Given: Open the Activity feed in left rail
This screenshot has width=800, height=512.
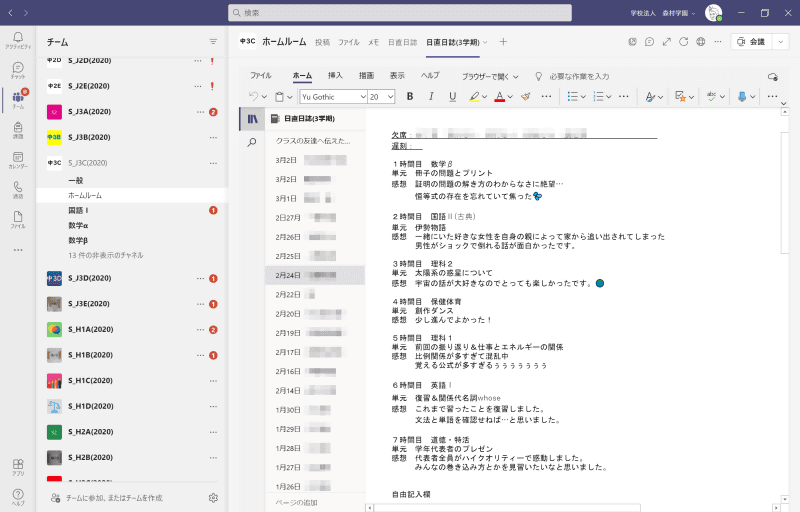Looking at the screenshot, I should (18, 40).
